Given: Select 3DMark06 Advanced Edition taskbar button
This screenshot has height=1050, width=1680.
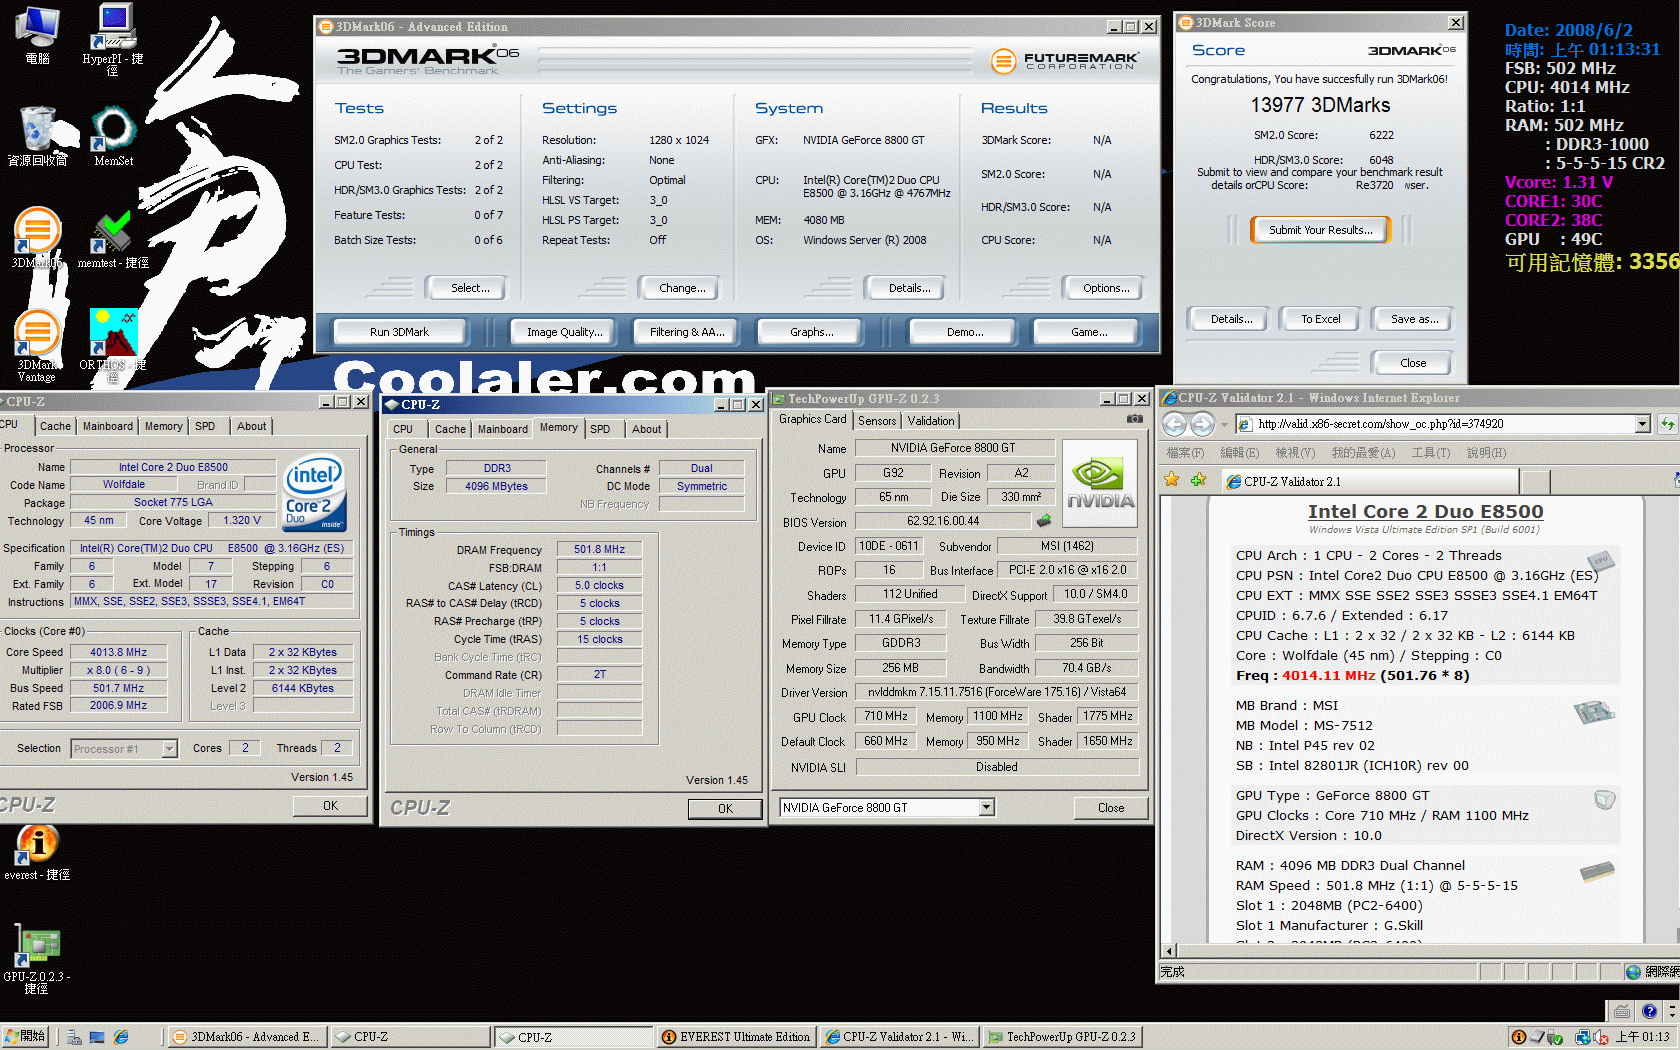Looking at the screenshot, I should pyautogui.click(x=245, y=1037).
